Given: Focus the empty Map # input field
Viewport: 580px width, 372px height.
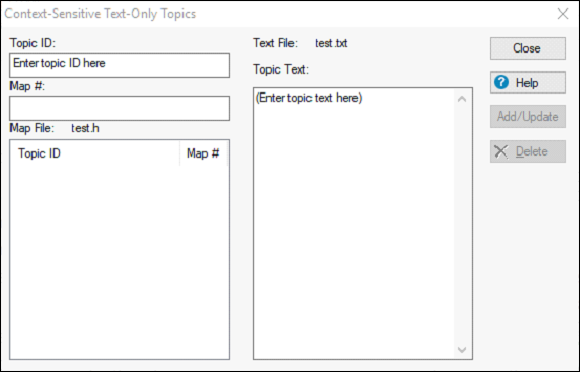Looking at the screenshot, I should [119, 108].
